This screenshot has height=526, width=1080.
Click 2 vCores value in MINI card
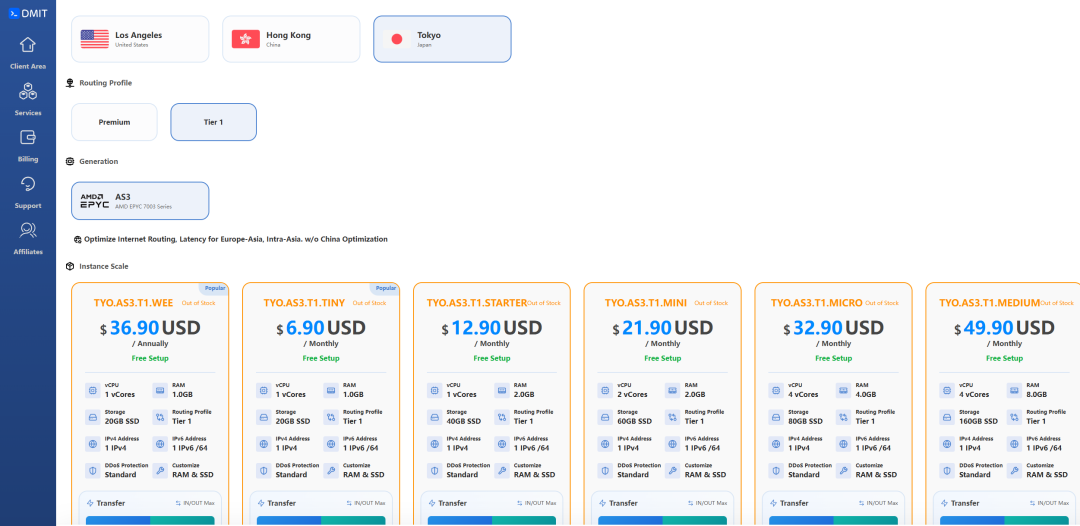point(632,394)
